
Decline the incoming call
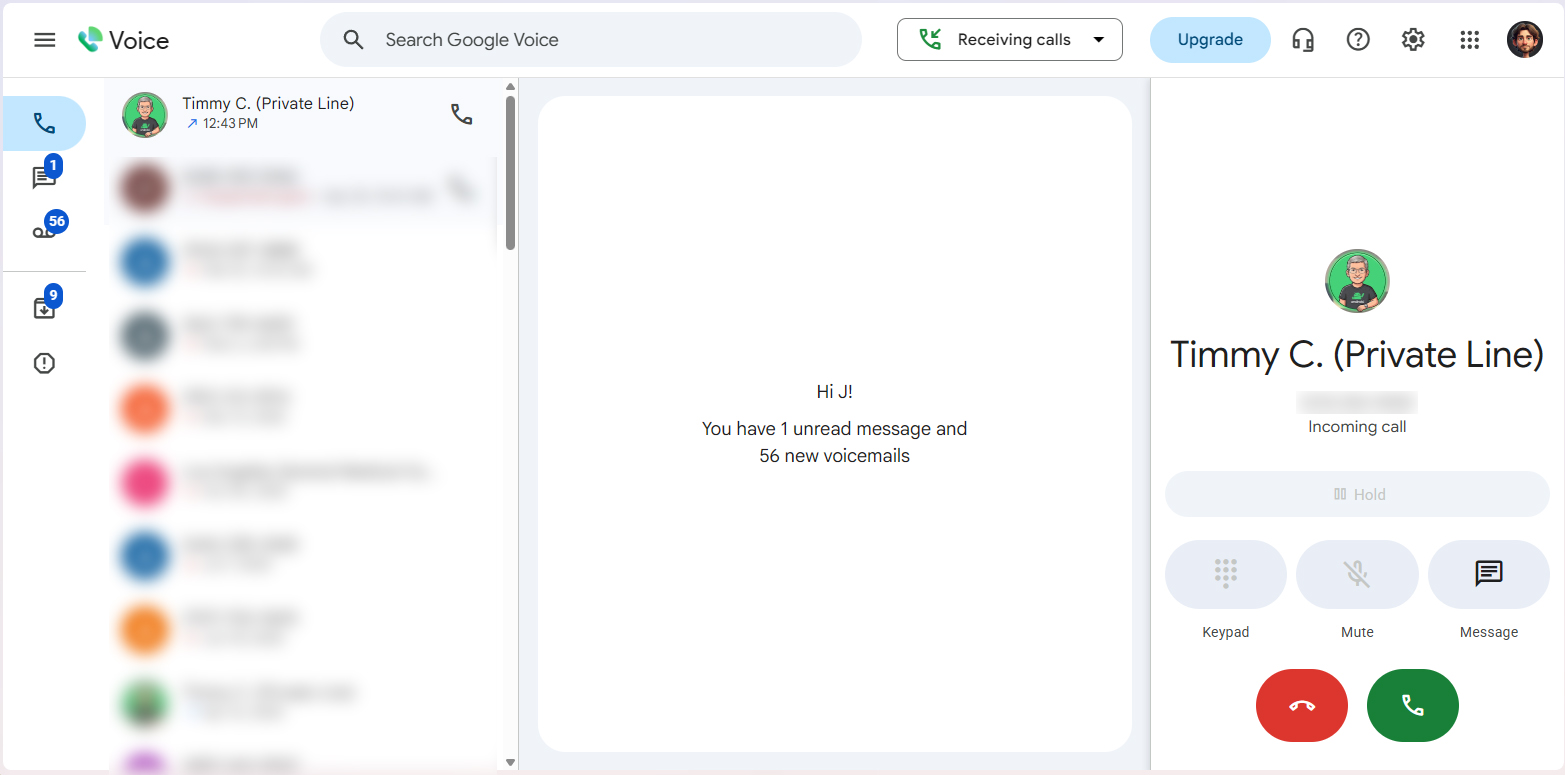pyautogui.click(x=1302, y=706)
